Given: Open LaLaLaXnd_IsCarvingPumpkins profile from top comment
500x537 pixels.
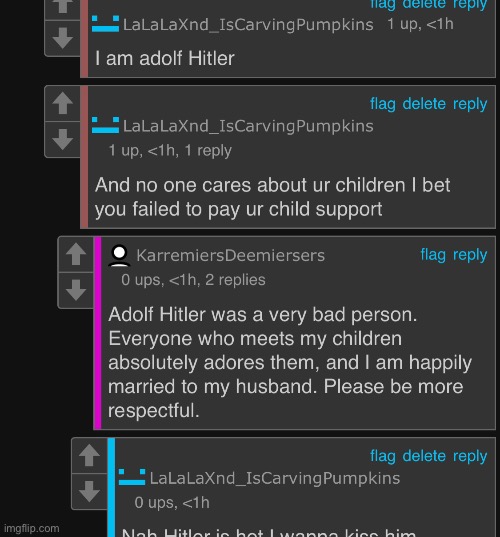Looking at the screenshot, I should (x=248, y=25).
